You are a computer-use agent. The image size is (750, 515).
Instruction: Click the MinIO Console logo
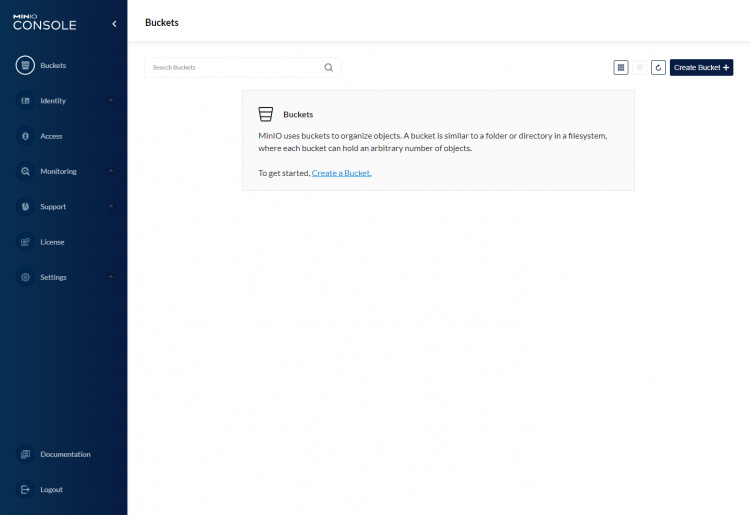(44, 22)
